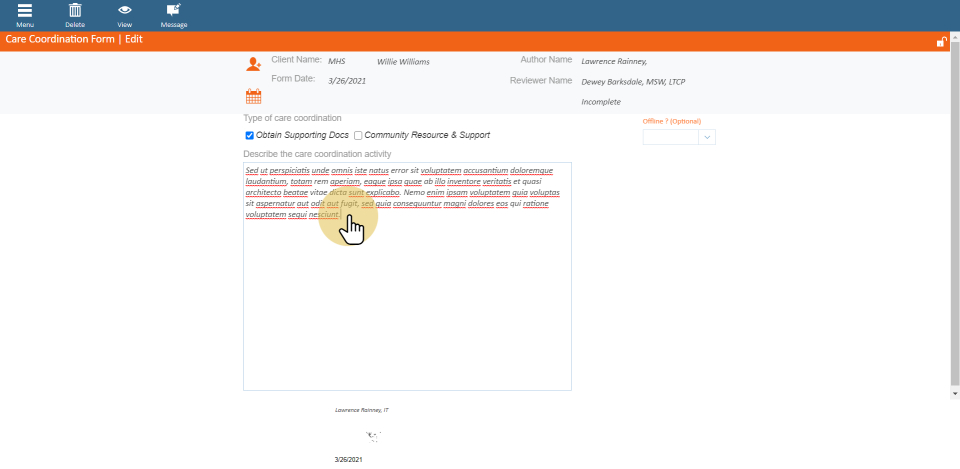Viewport: 960px width, 469px height.
Task: Click the Incomplete status text
Action: [x=601, y=102]
